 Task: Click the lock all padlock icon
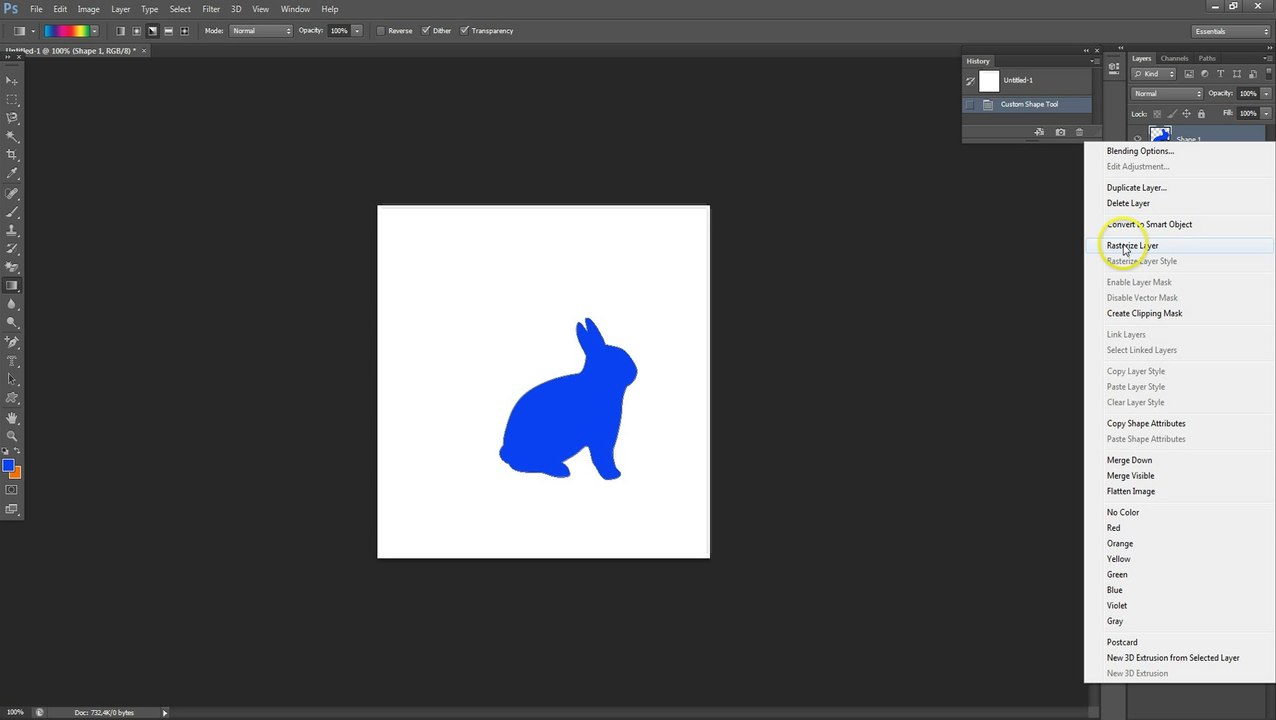pyautogui.click(x=1201, y=114)
